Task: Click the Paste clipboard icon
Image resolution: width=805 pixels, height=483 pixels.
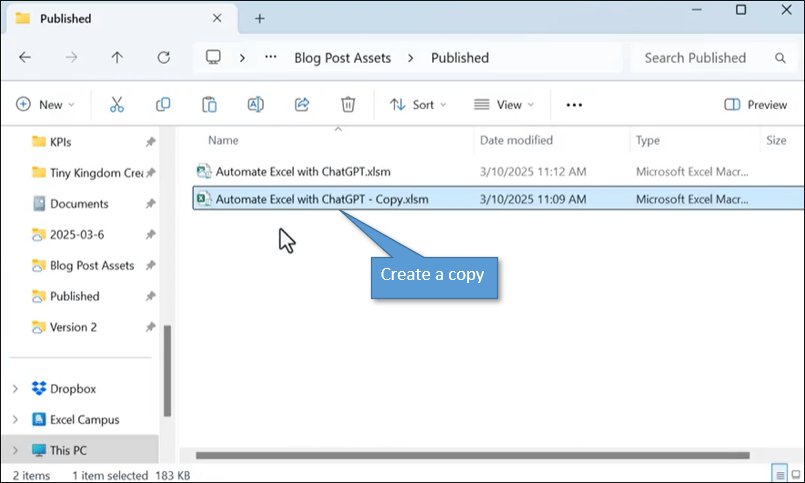Action: (209, 104)
